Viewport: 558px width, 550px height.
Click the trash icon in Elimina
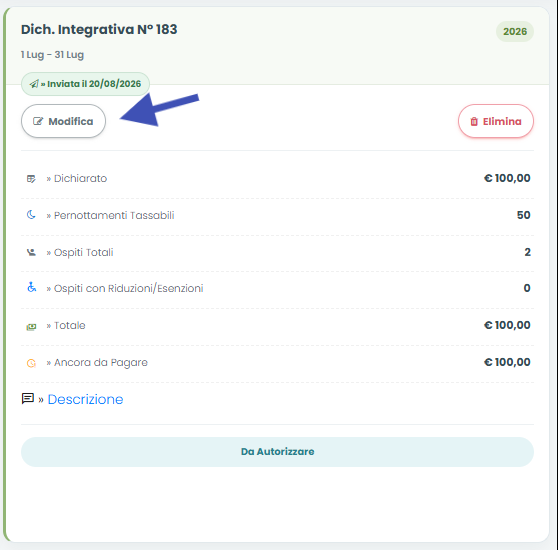[x=474, y=121]
